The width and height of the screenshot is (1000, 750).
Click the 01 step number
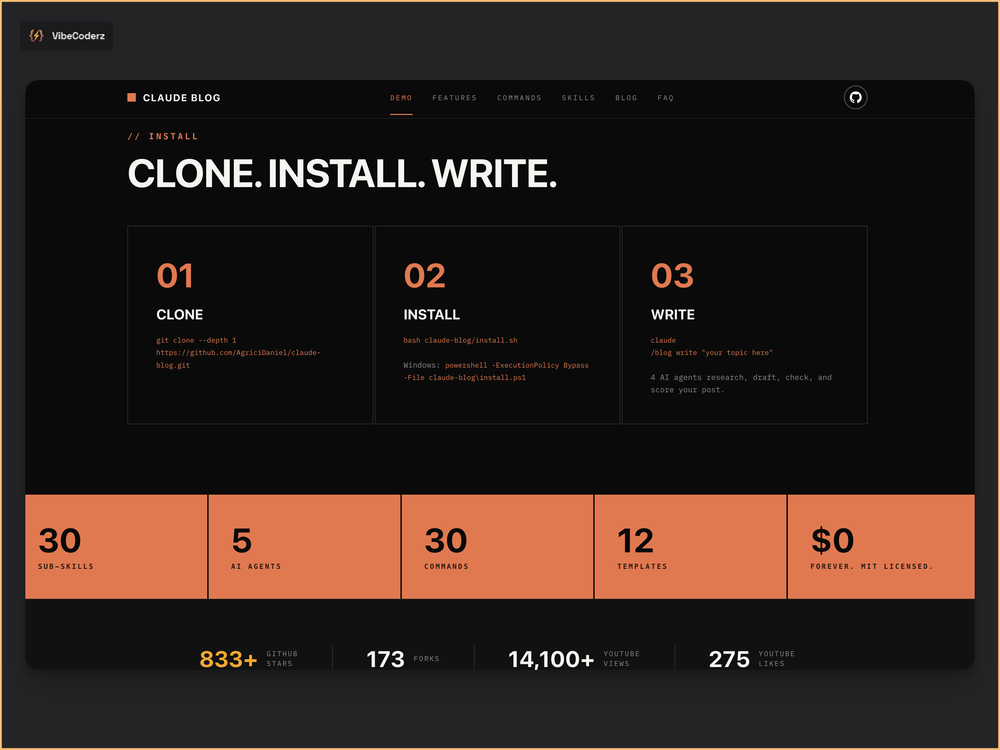coord(175,276)
